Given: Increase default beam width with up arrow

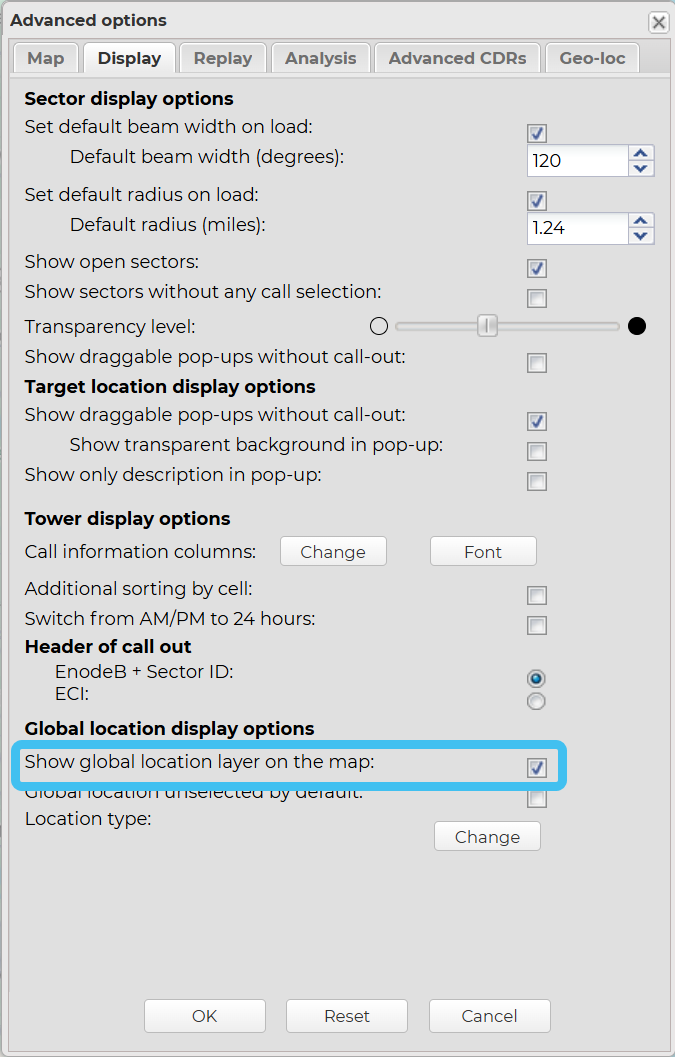Looking at the screenshot, I should 641,153.
